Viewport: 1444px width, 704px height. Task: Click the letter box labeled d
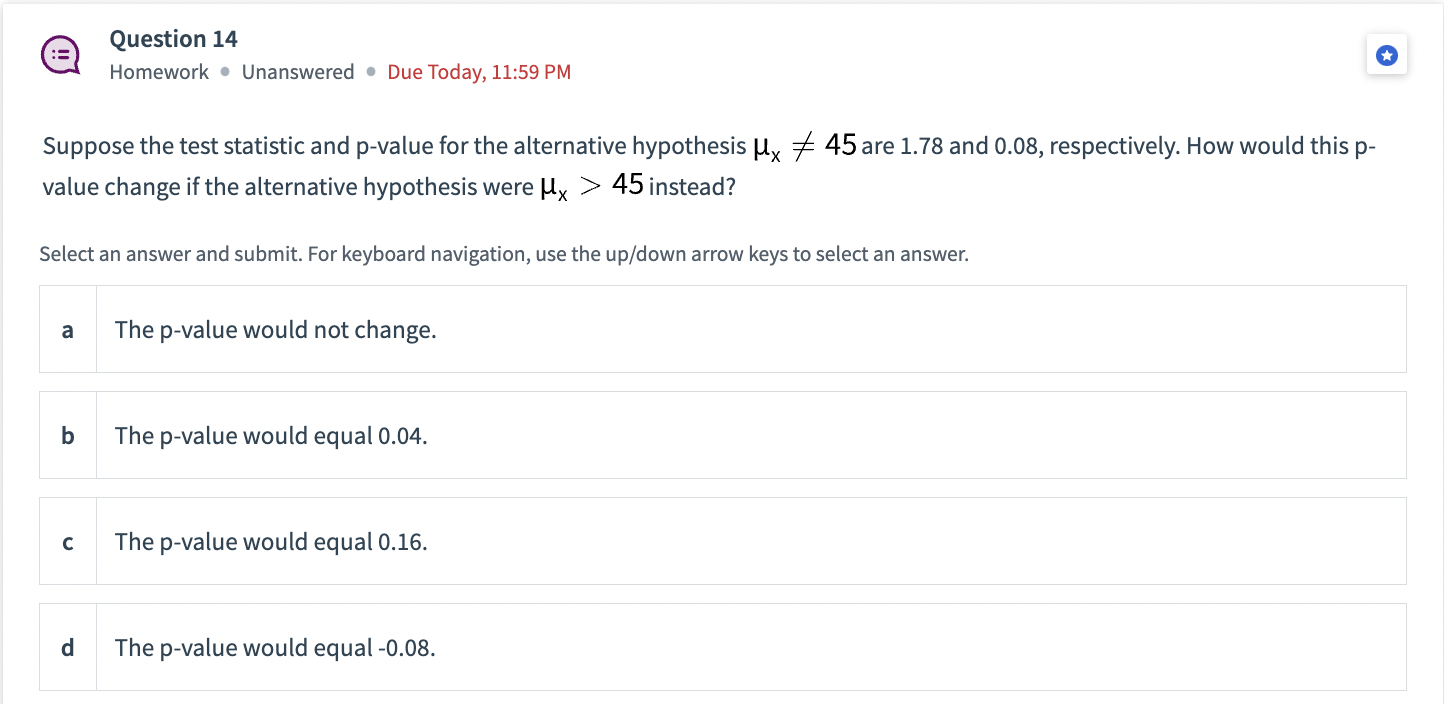click(67, 647)
